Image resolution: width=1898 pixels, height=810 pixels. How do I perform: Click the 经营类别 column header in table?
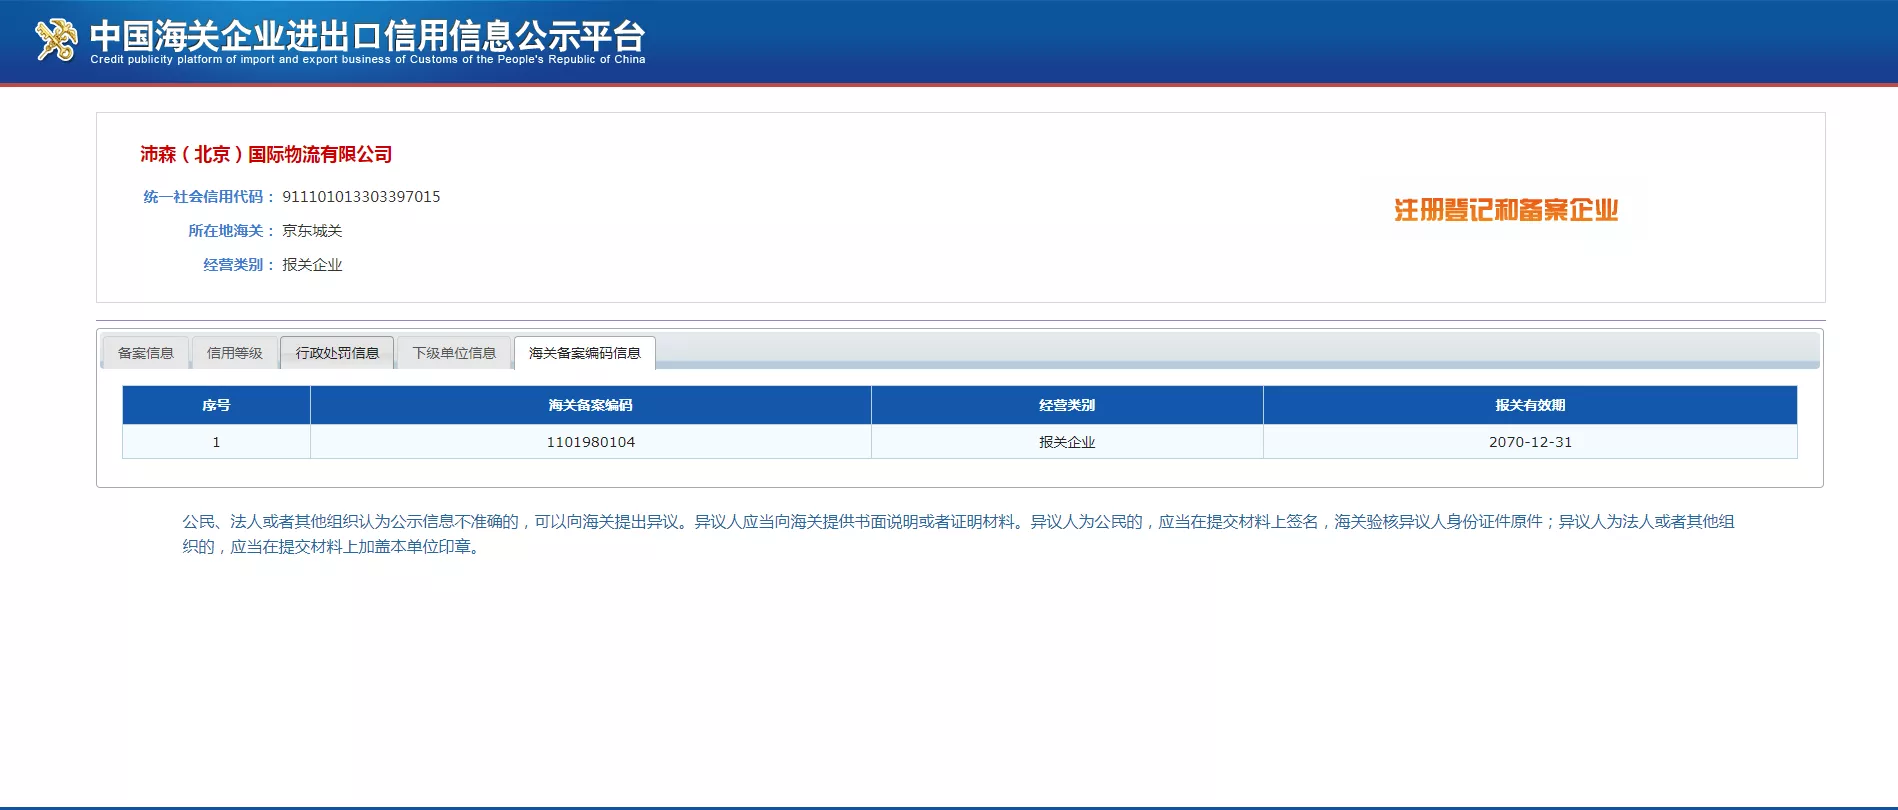tap(1067, 405)
